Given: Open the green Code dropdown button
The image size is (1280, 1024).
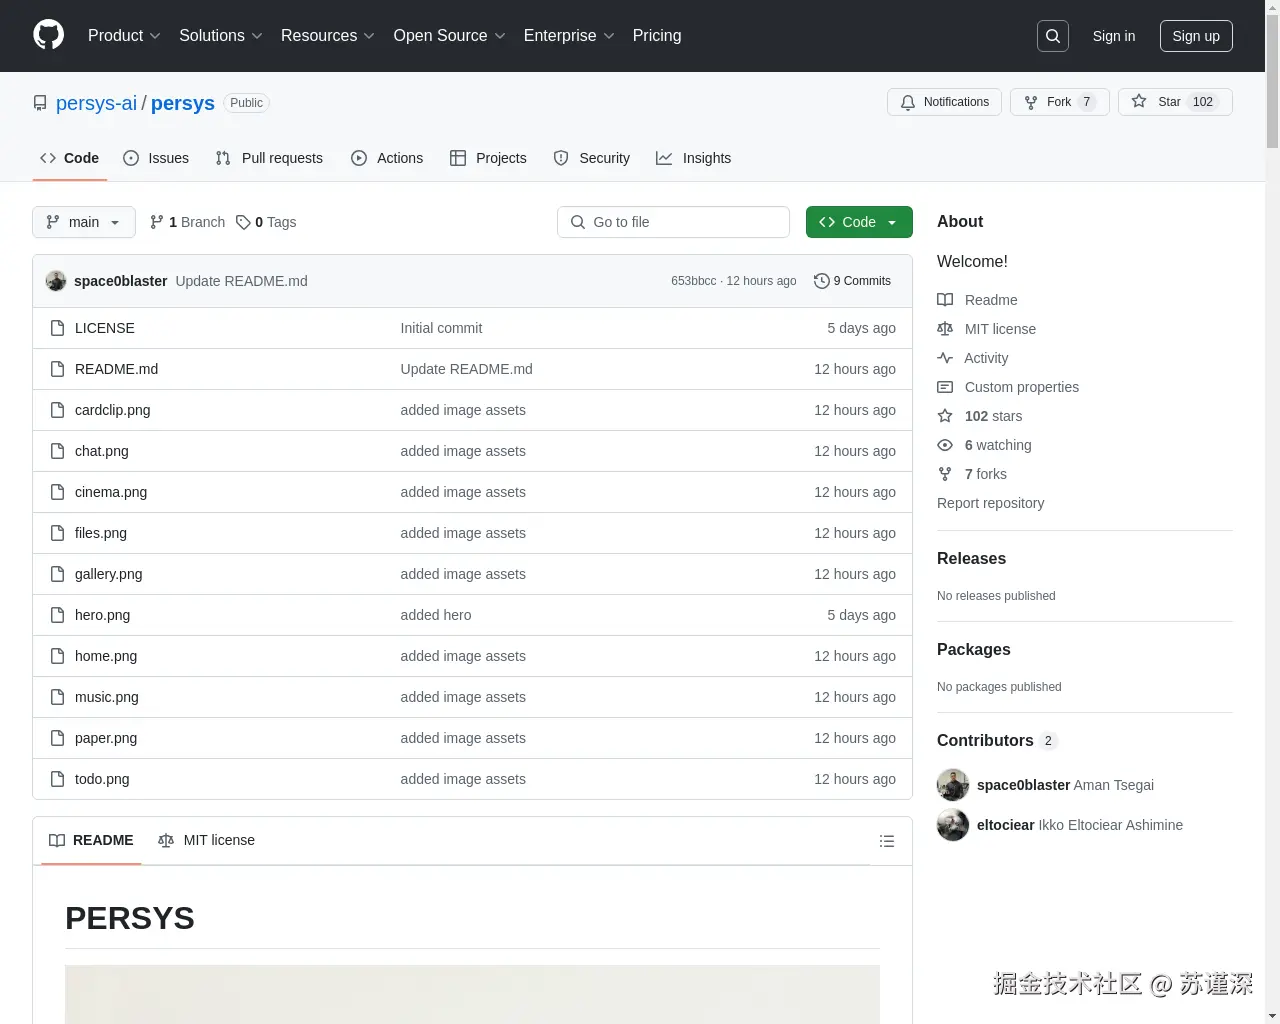Looking at the screenshot, I should tap(859, 222).
